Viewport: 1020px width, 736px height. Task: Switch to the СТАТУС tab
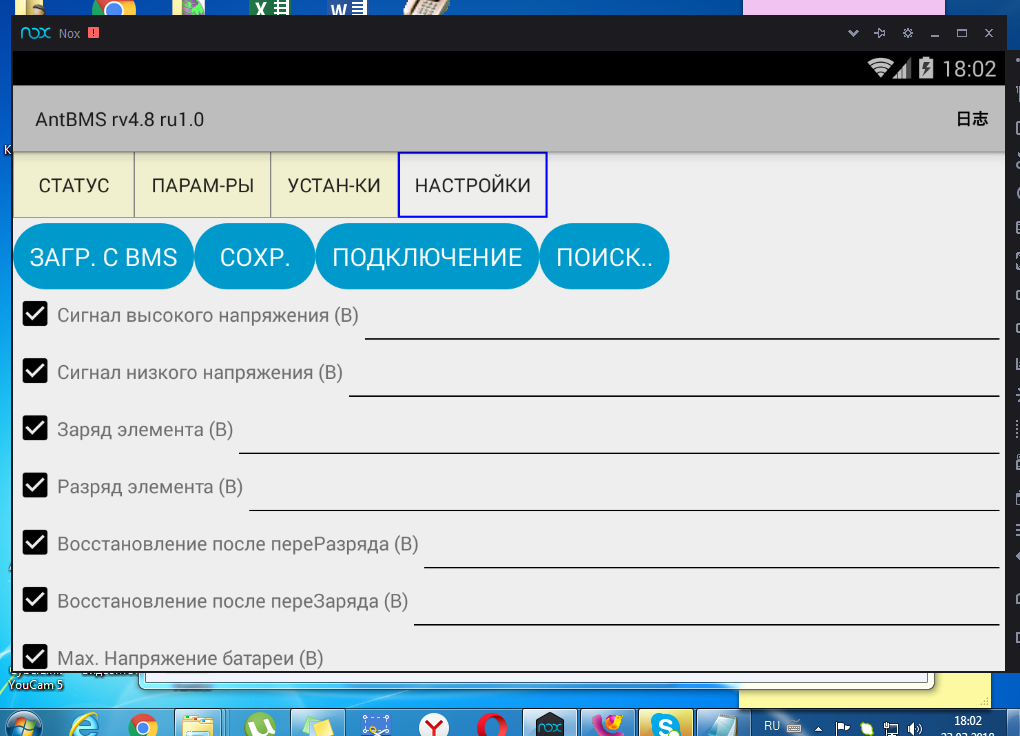[x=74, y=185]
